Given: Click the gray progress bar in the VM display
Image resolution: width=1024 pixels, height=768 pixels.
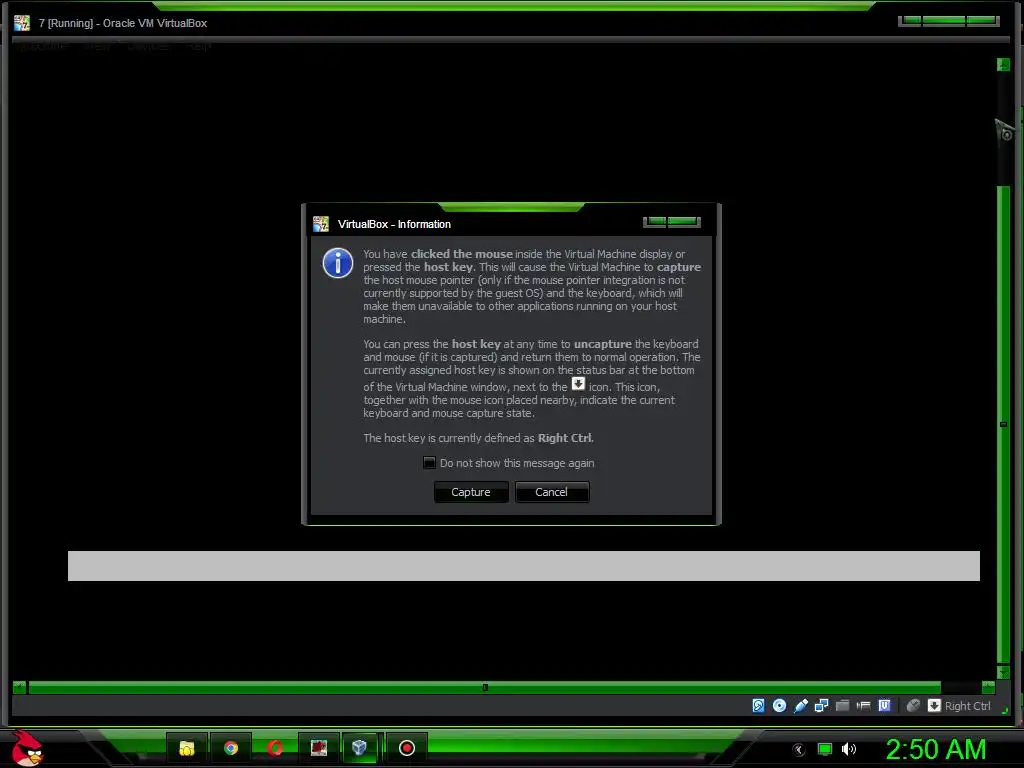Looking at the screenshot, I should [524, 566].
